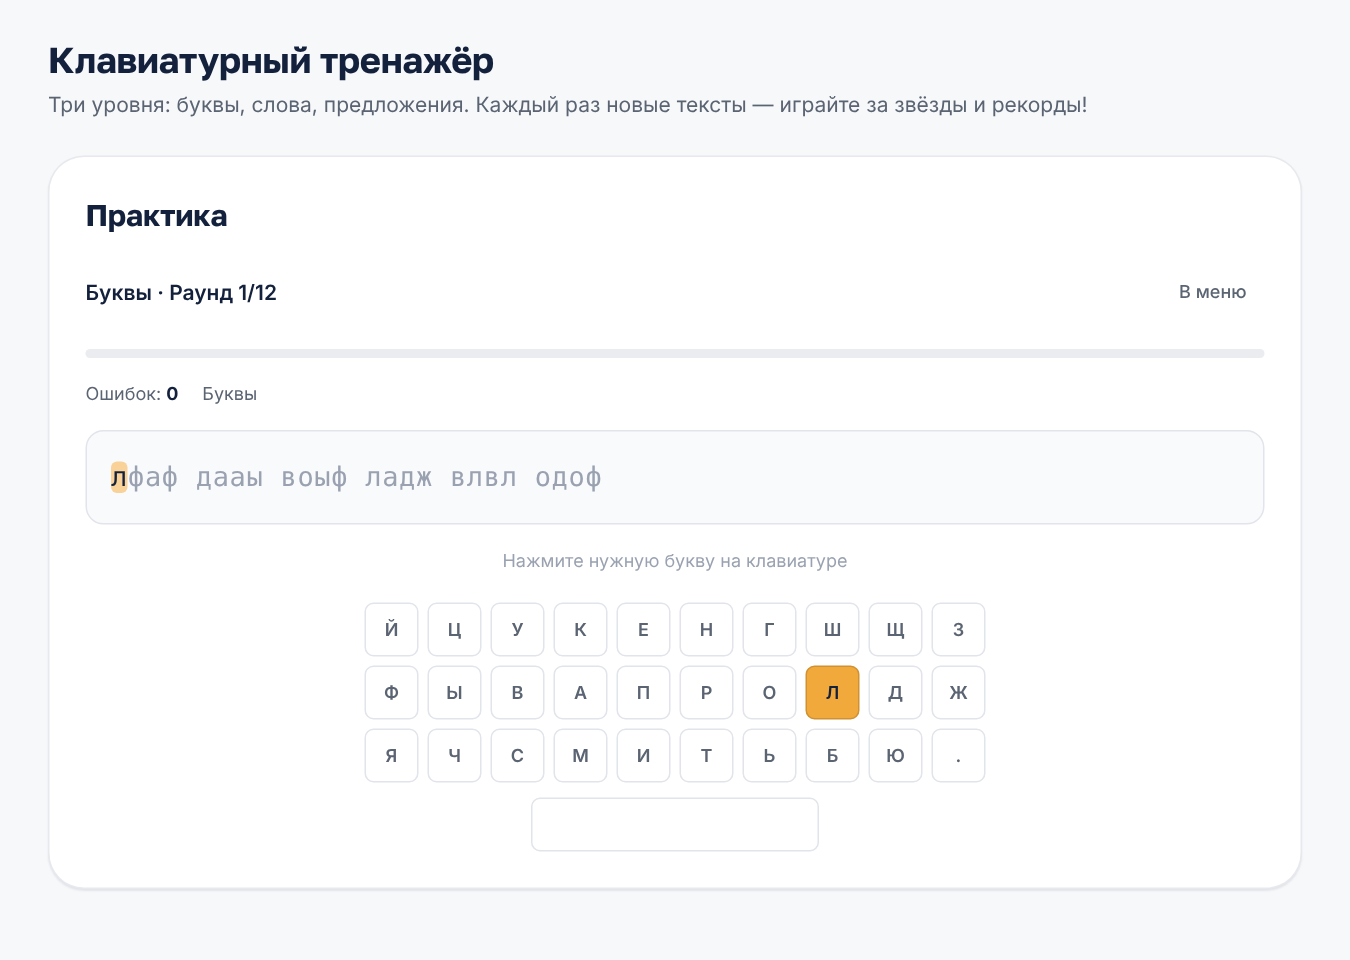Click the Т key
The image size is (1350, 960).
click(706, 755)
